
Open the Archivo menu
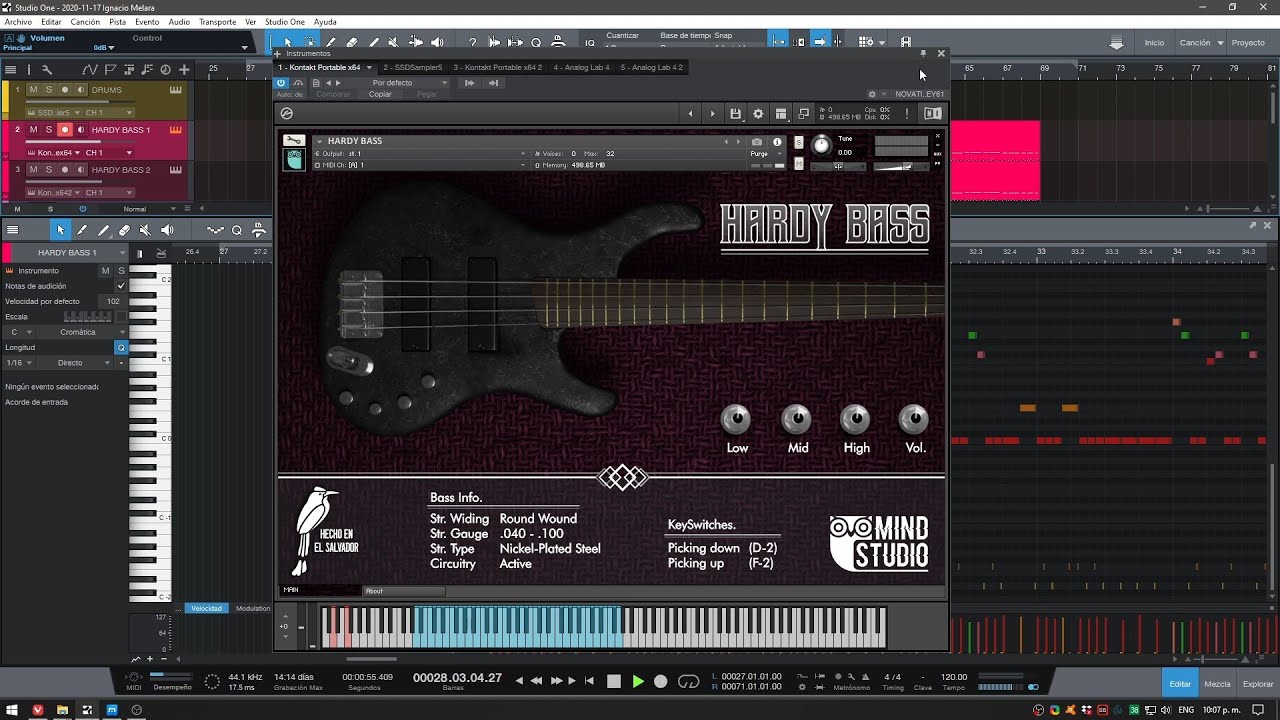click(18, 22)
